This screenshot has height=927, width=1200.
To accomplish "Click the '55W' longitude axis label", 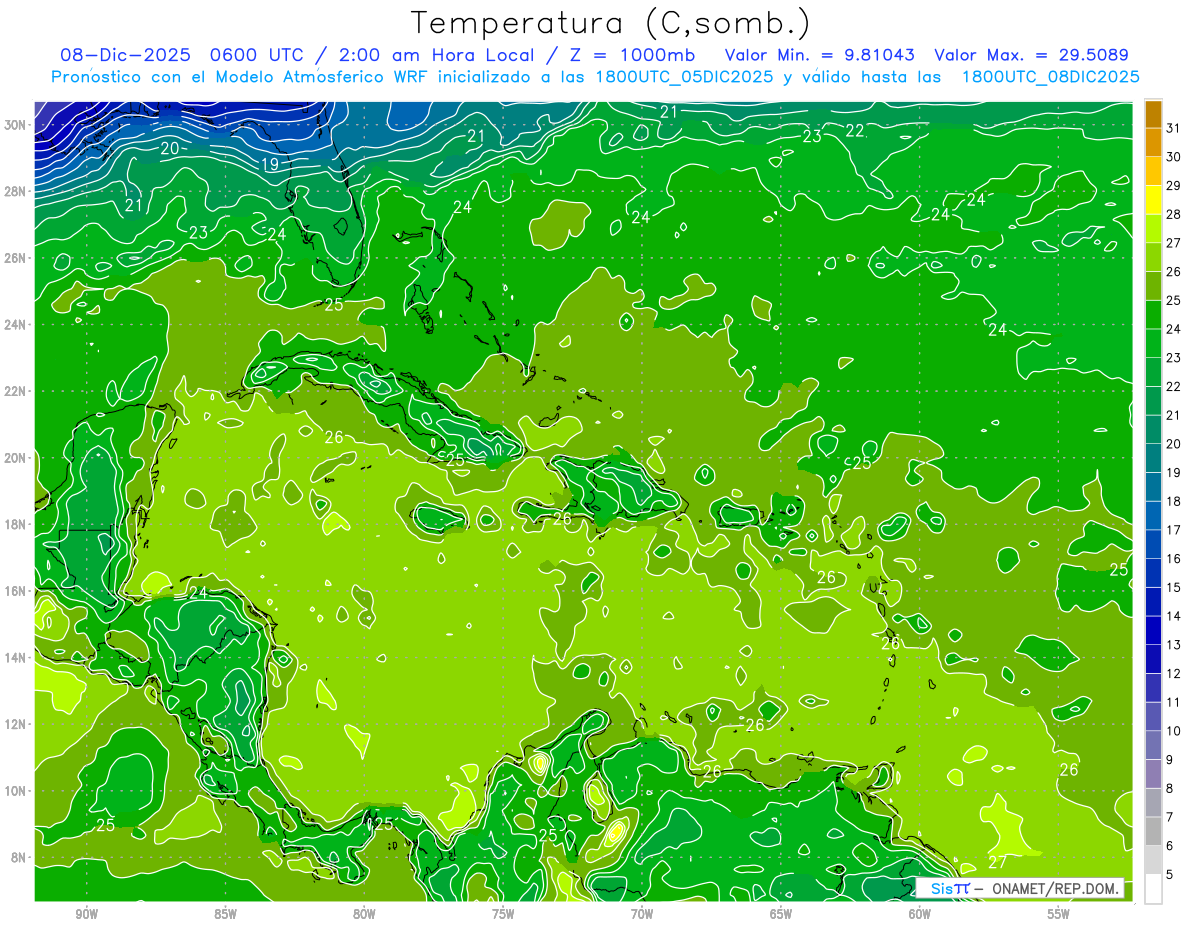I will point(1059,915).
